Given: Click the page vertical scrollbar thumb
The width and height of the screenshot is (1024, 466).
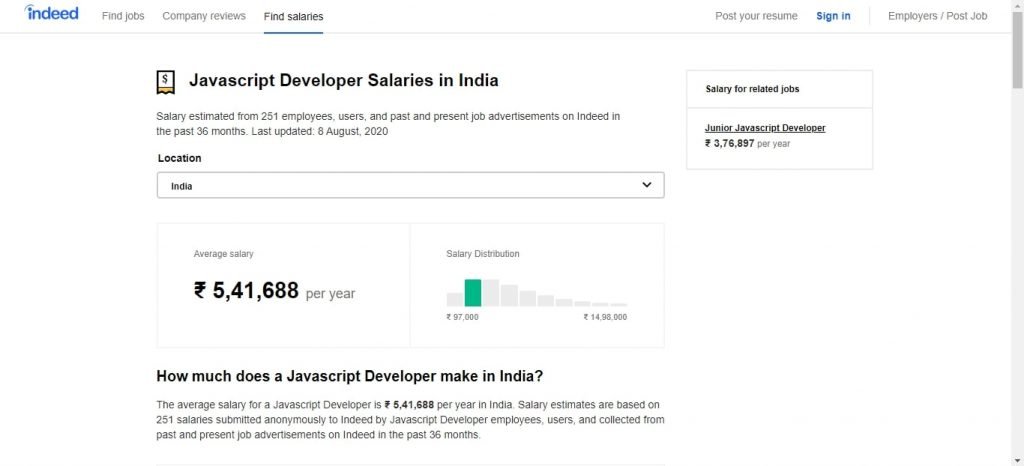Looking at the screenshot, I should point(1017,49).
